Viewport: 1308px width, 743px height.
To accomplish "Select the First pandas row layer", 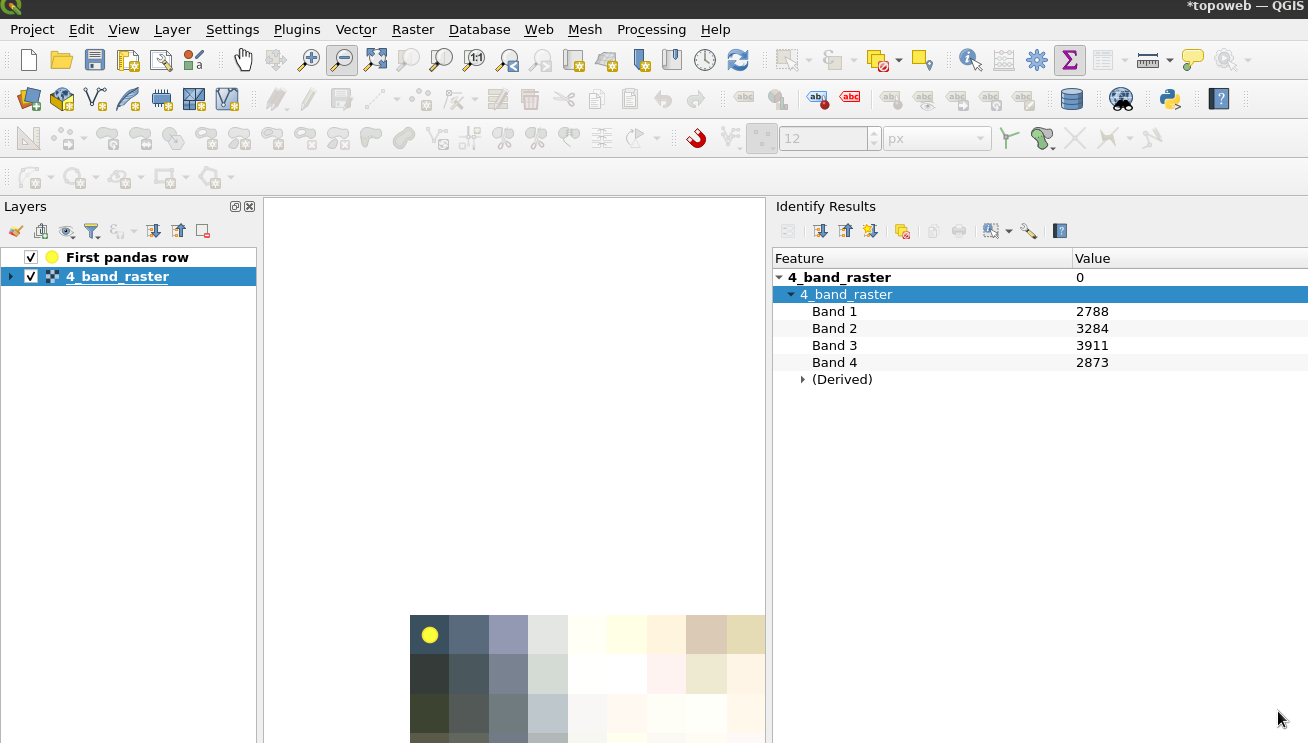I will coord(127,257).
